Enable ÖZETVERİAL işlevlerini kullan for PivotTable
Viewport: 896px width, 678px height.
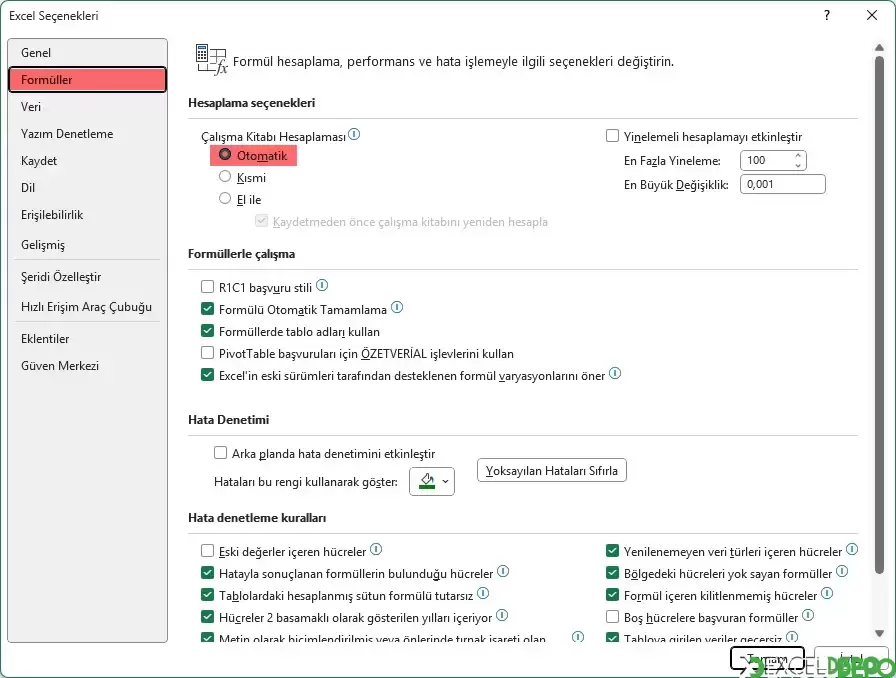(x=207, y=353)
